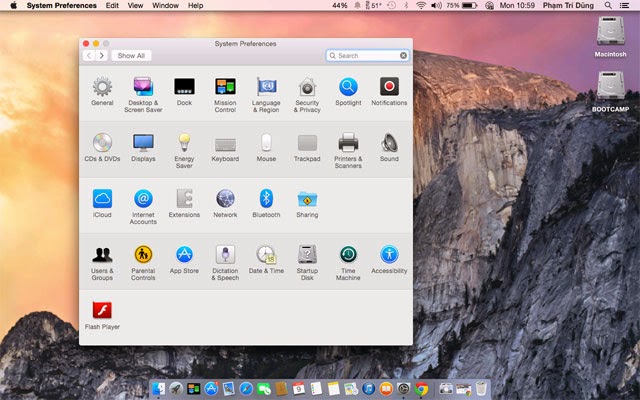The image size is (640, 400).
Task: Open Calendar from the Dock
Action: pyautogui.click(x=298, y=389)
